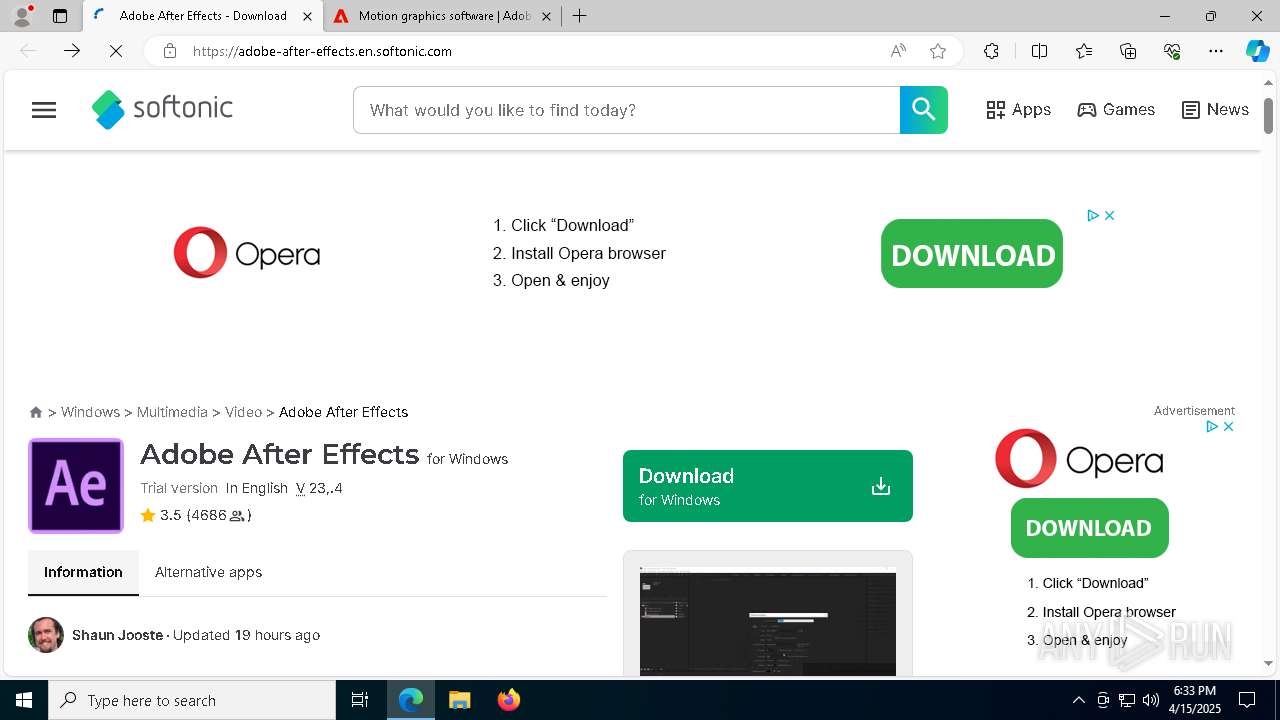Close the top banner ad
Image resolution: width=1280 pixels, height=720 pixels.
tap(1109, 215)
